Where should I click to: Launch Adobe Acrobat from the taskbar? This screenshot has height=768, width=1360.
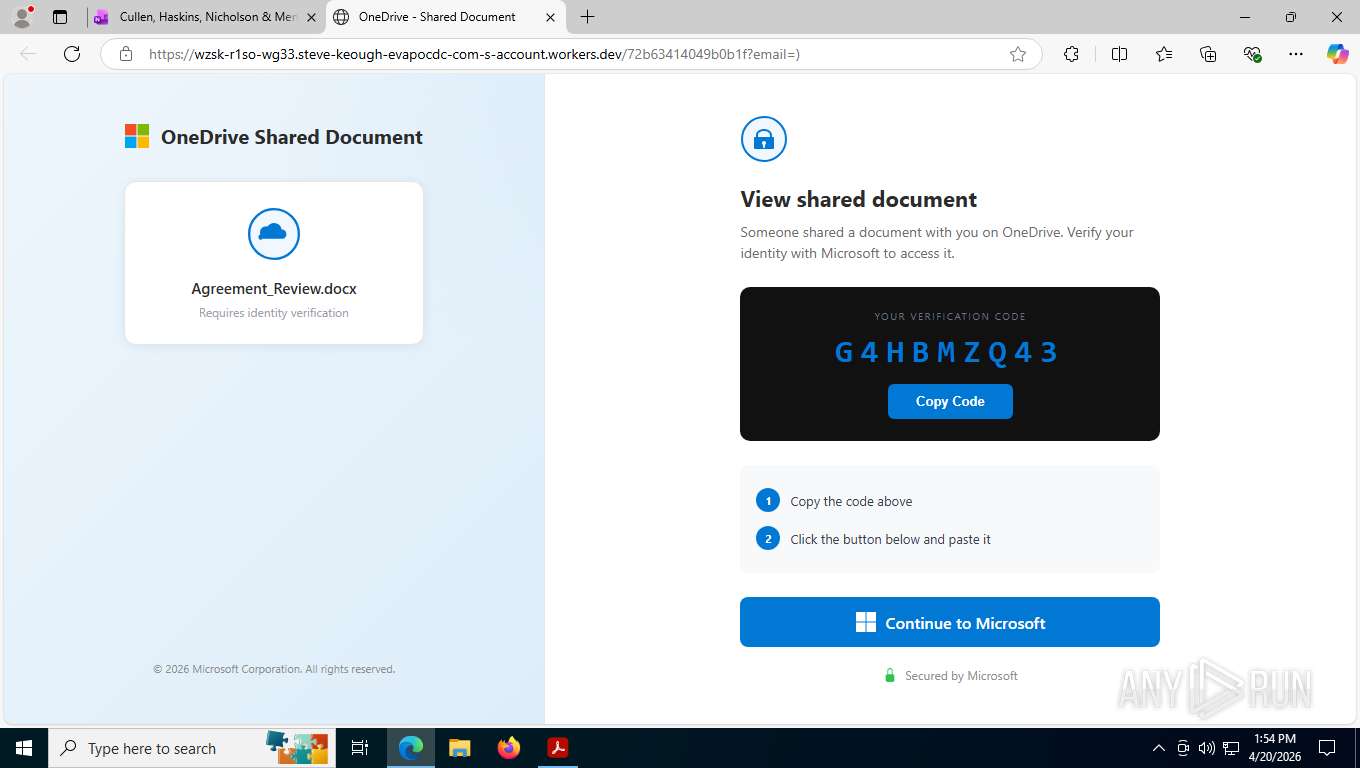point(558,748)
